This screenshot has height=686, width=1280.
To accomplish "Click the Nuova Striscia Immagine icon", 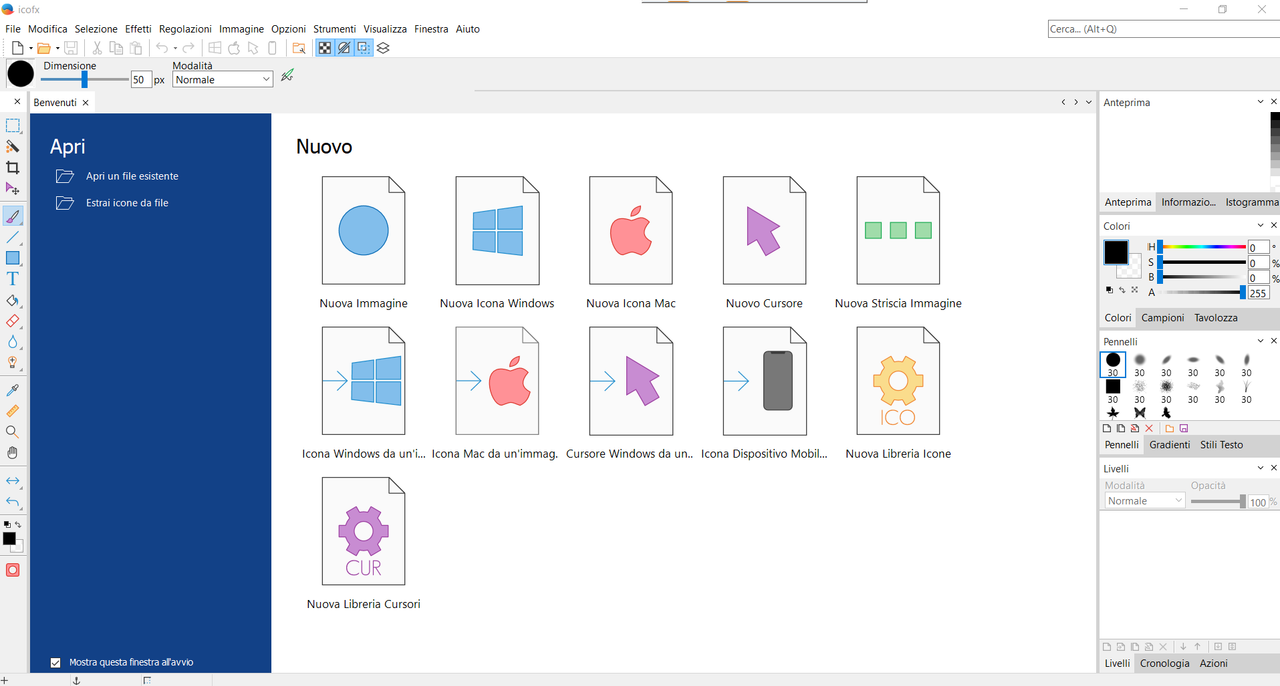I will tap(898, 231).
